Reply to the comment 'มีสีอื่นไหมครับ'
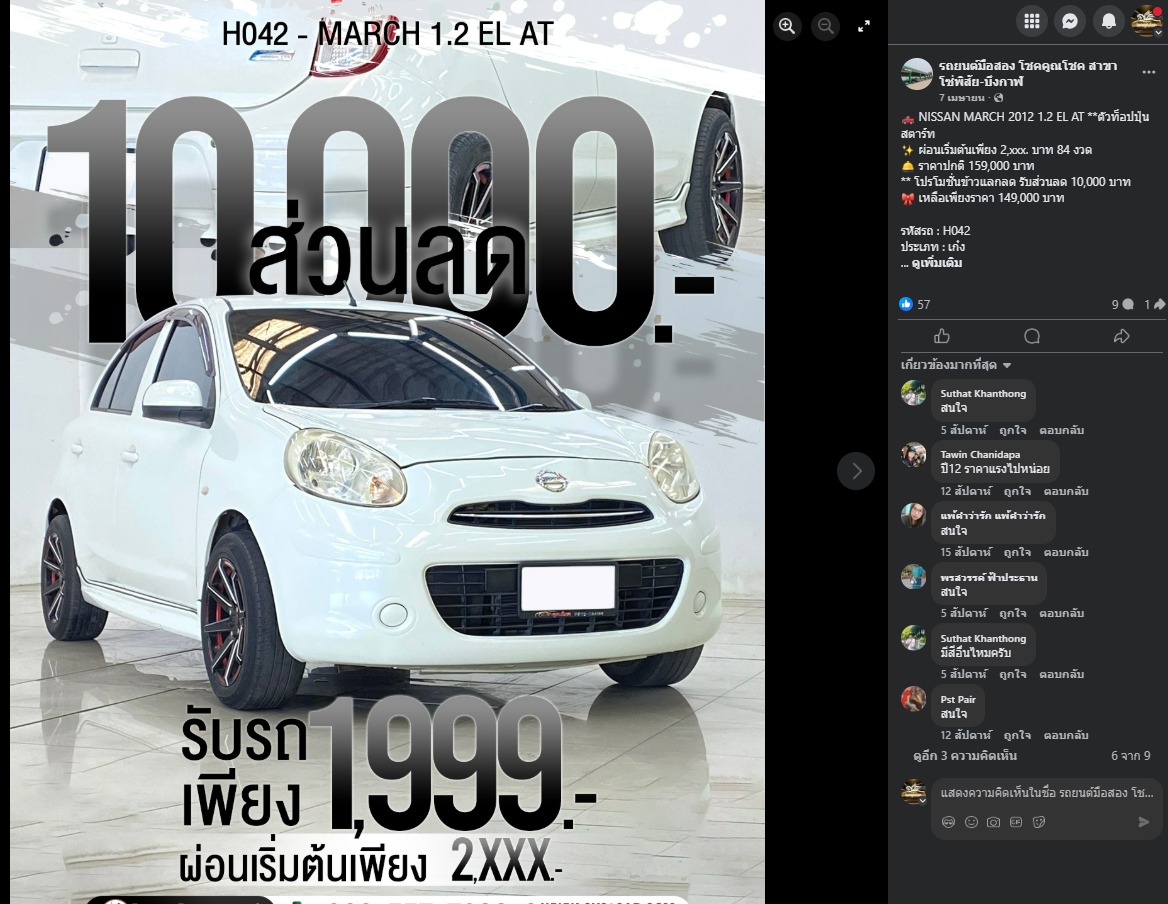1168x904 pixels. [1061, 675]
